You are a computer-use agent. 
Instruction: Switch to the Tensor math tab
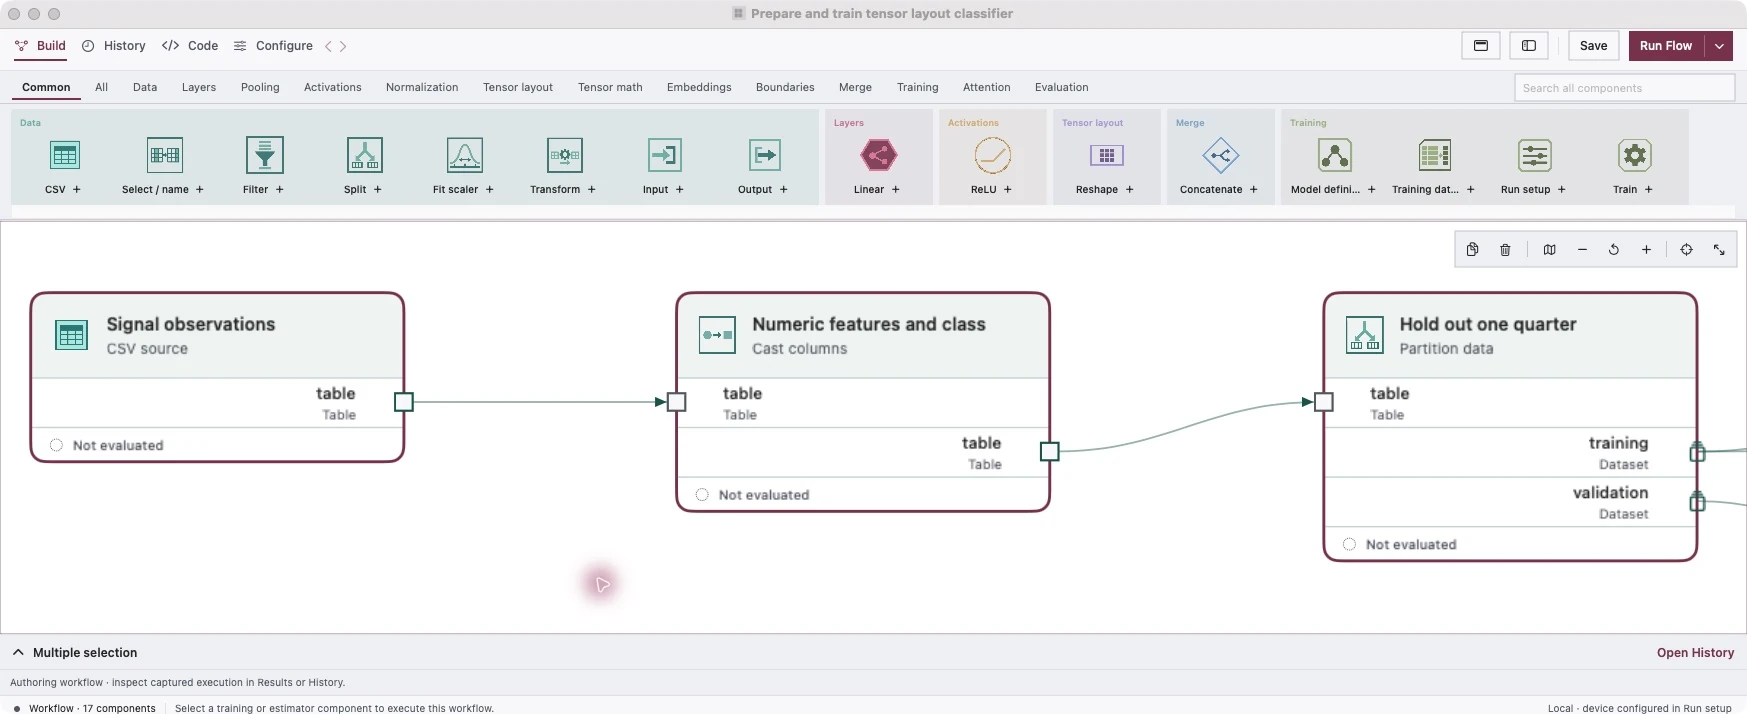coord(610,88)
